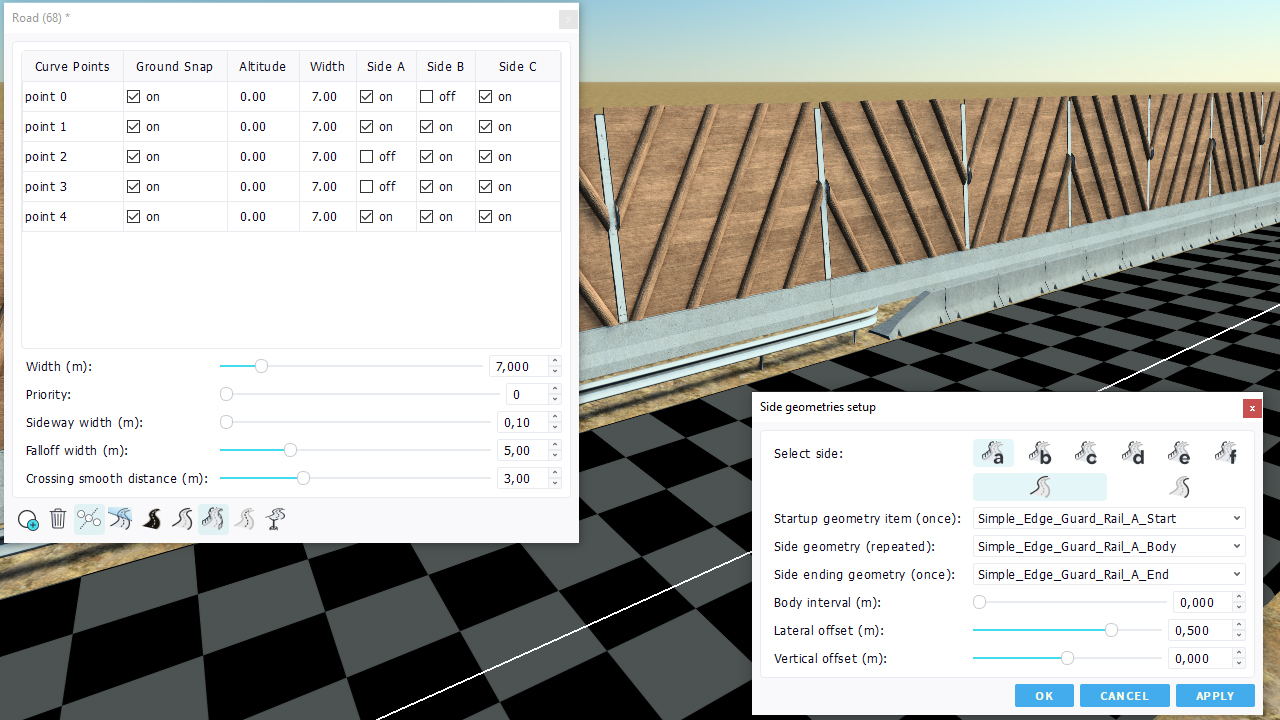Click the road side geometries icon
The height and width of the screenshot is (720, 1280).
(213, 519)
